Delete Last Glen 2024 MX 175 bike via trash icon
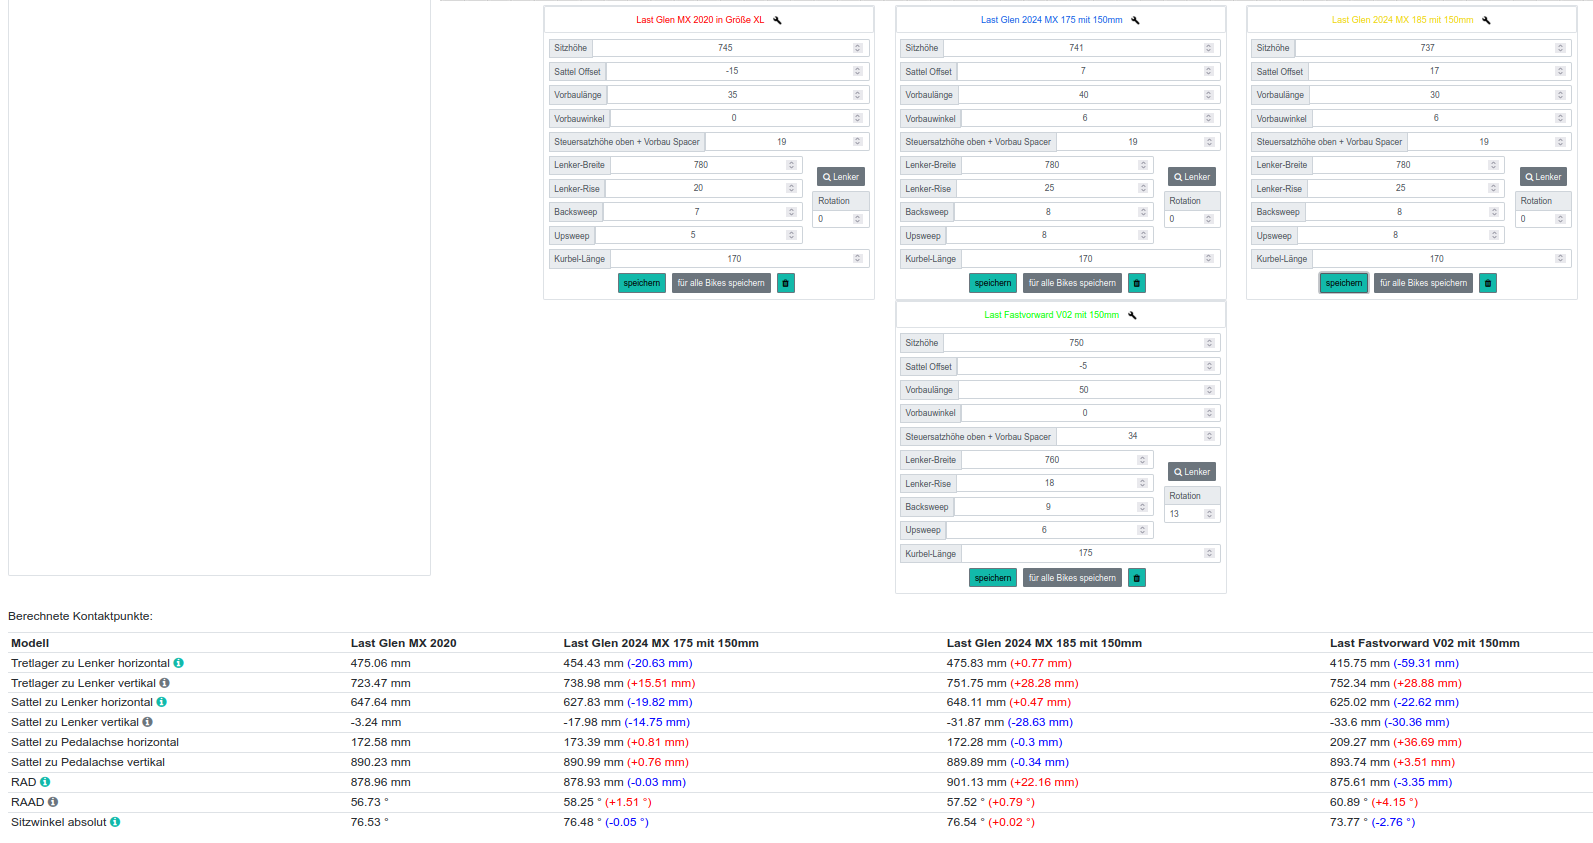 [x=1137, y=283]
